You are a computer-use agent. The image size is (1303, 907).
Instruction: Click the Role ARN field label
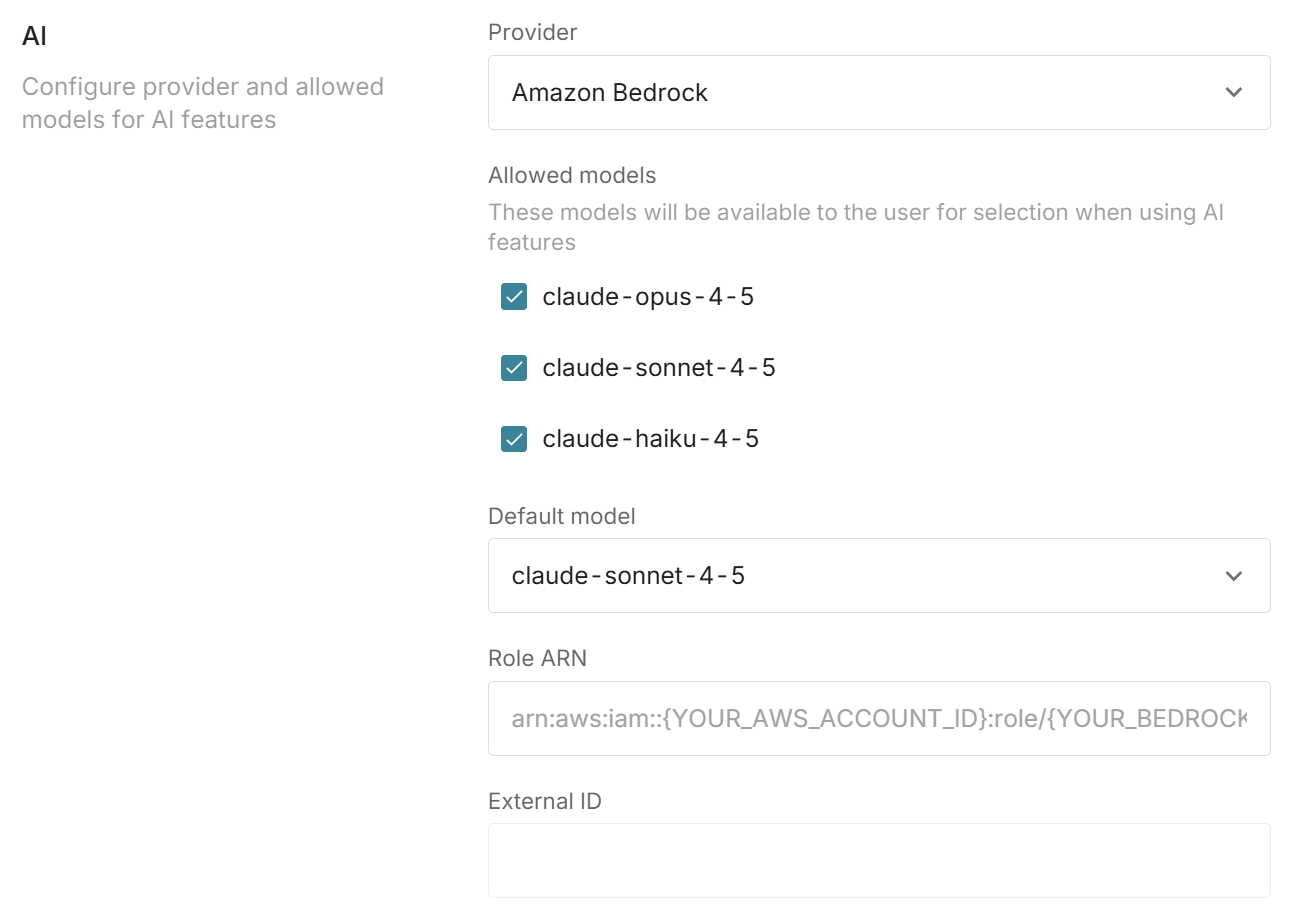click(537, 658)
